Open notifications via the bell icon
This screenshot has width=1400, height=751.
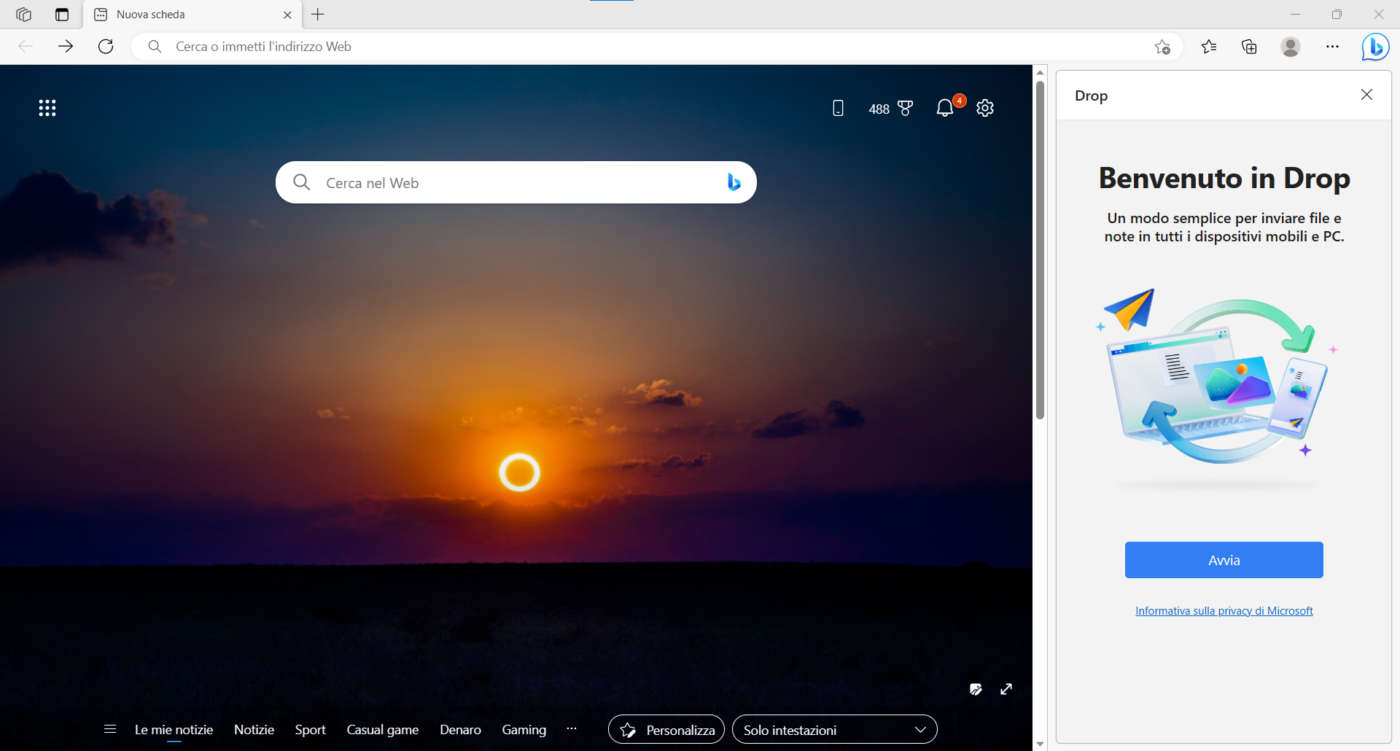coord(944,107)
